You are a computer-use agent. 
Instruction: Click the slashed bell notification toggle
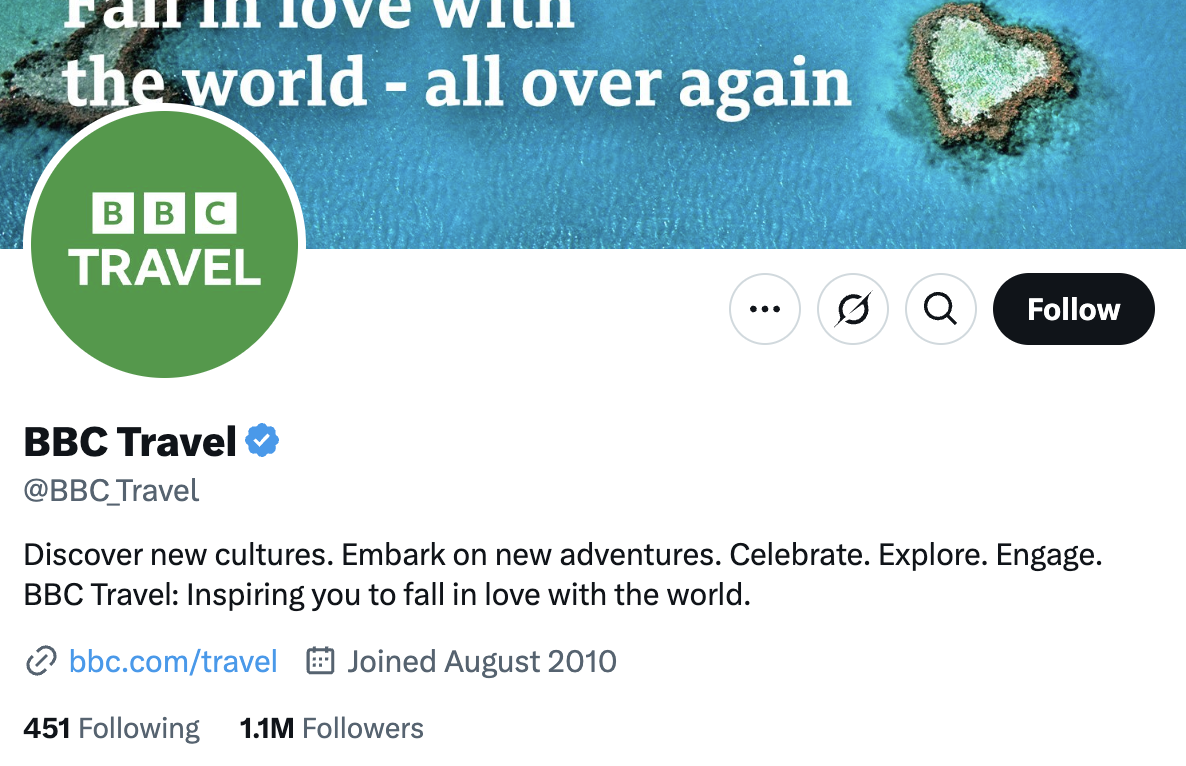[x=852, y=309]
